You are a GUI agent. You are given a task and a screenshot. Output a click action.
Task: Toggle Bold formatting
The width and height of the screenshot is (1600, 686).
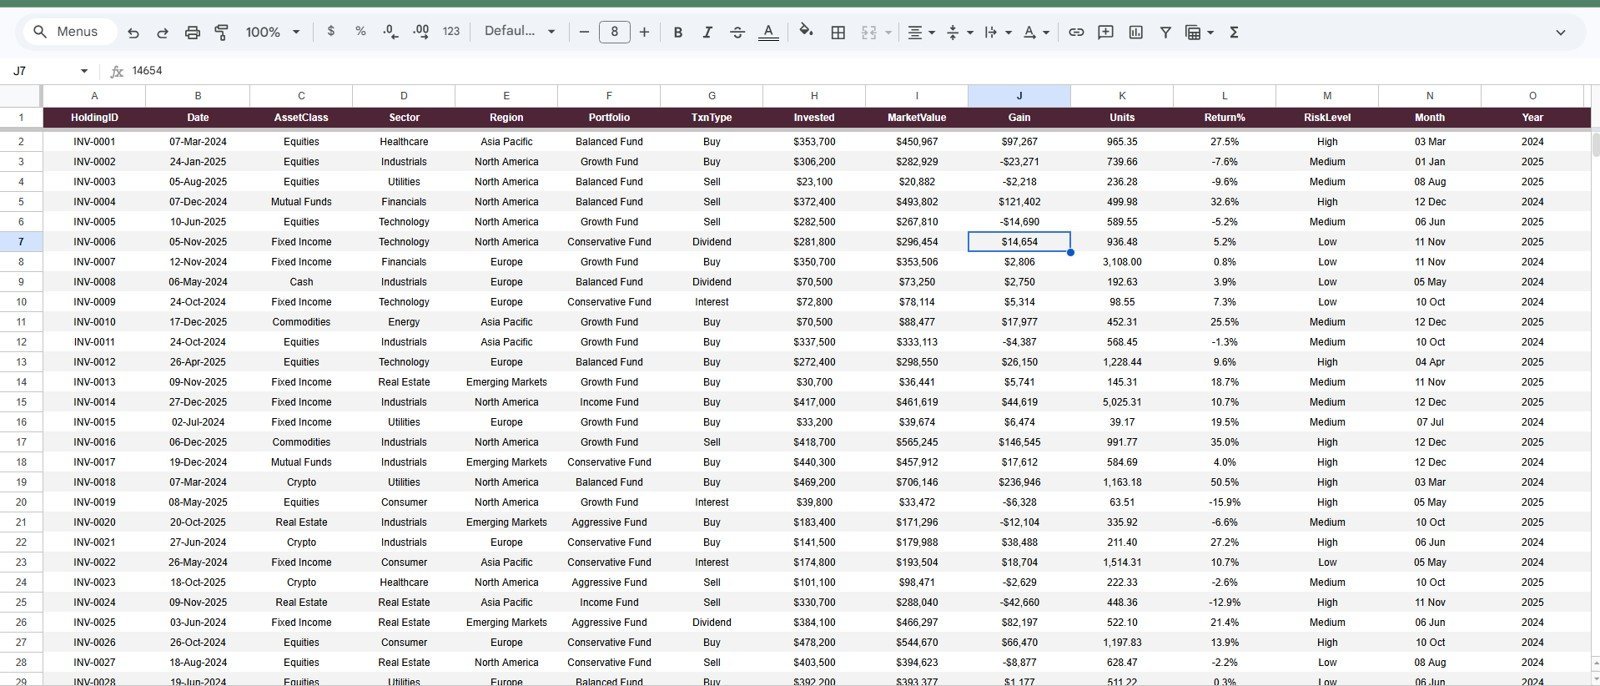[x=678, y=32]
